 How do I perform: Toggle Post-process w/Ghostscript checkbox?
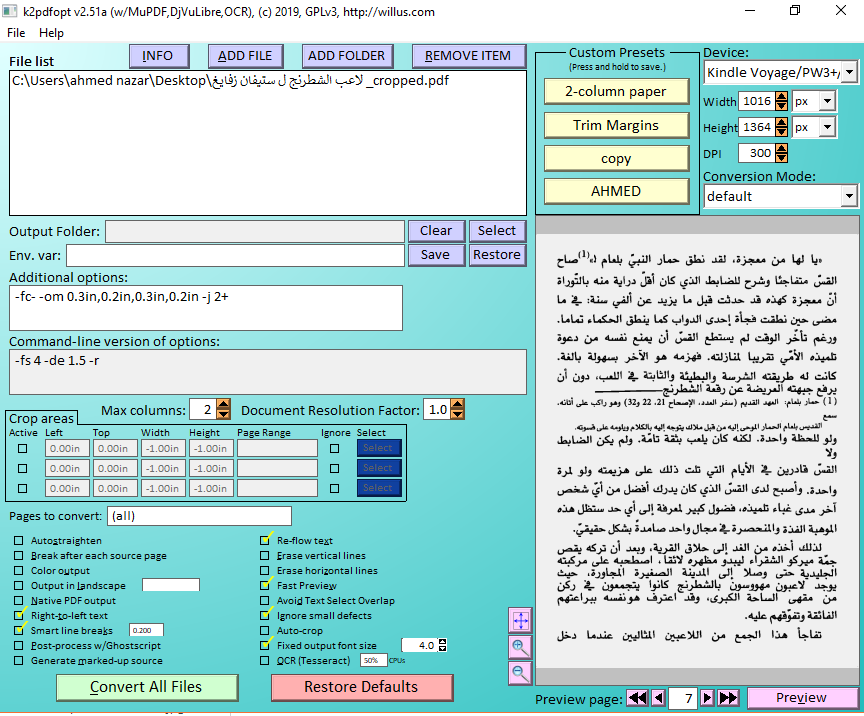(19, 645)
